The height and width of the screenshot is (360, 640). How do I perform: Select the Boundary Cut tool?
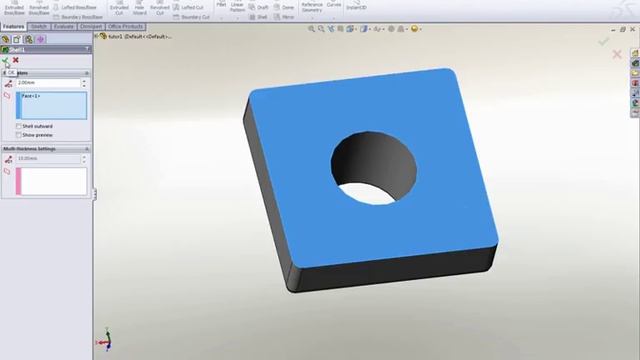[x=191, y=17]
